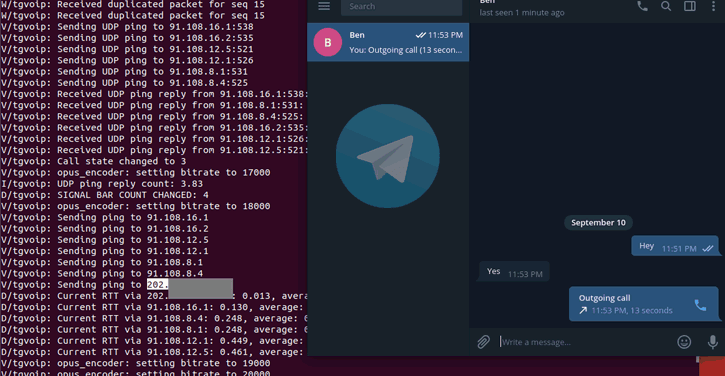Click the 'Hey' message bubble
Image resolution: width=725 pixels, height=376 pixels.
click(675, 246)
